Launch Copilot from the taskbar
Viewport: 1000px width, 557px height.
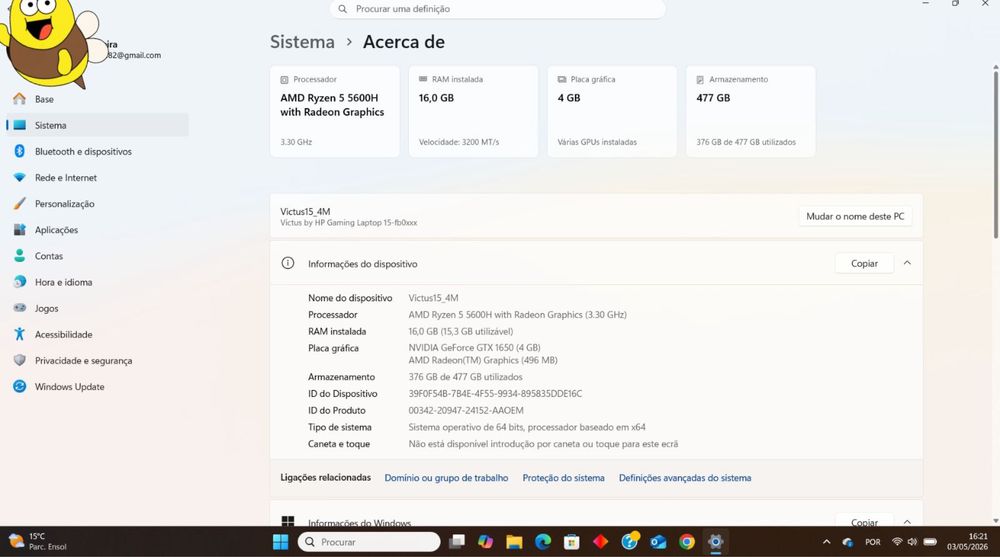point(485,542)
